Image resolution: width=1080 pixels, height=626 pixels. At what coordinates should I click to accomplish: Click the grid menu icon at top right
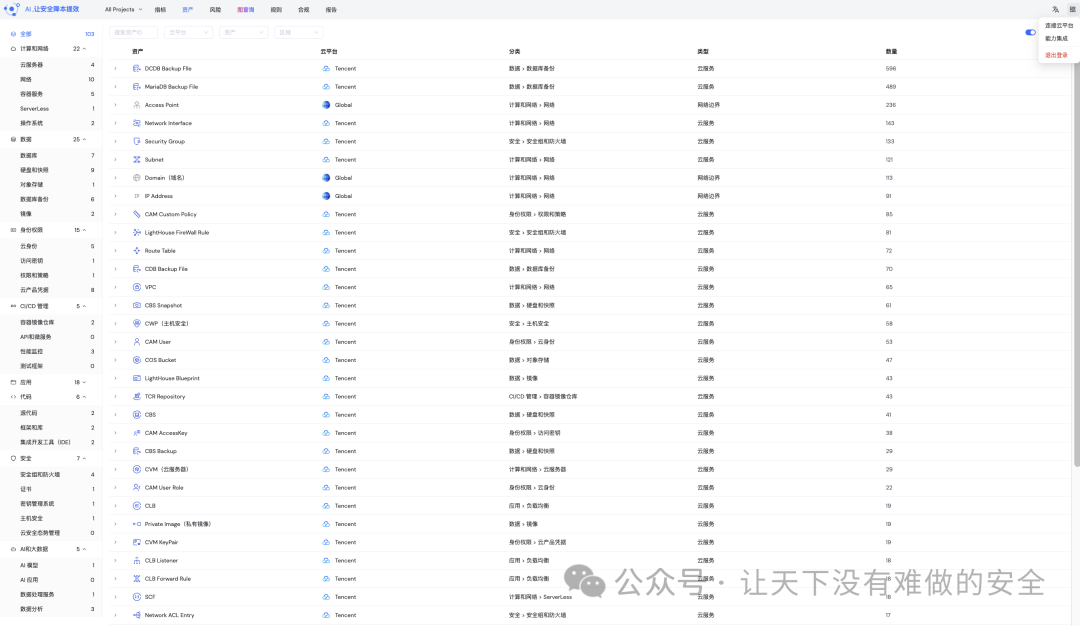coord(1071,9)
